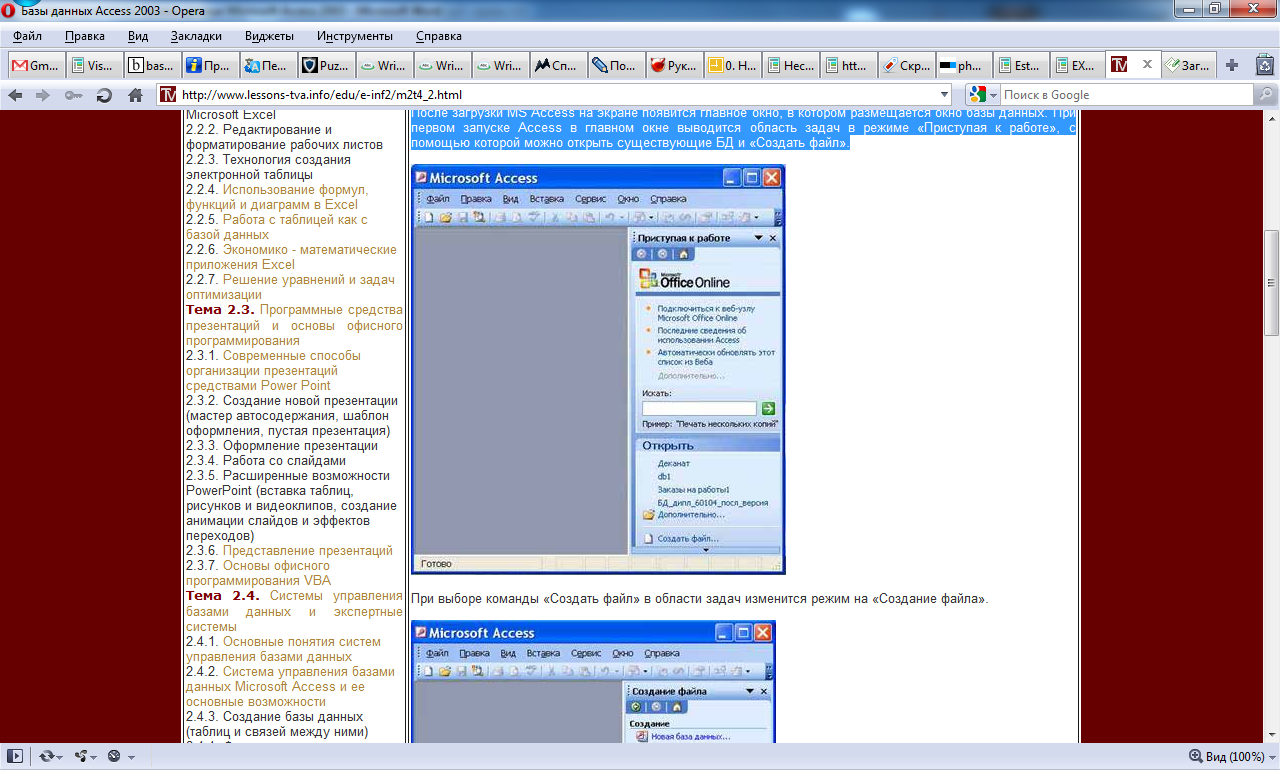
Task: Click the Opera Unite icon in the status bar
Action: pyautogui.click(x=81, y=756)
